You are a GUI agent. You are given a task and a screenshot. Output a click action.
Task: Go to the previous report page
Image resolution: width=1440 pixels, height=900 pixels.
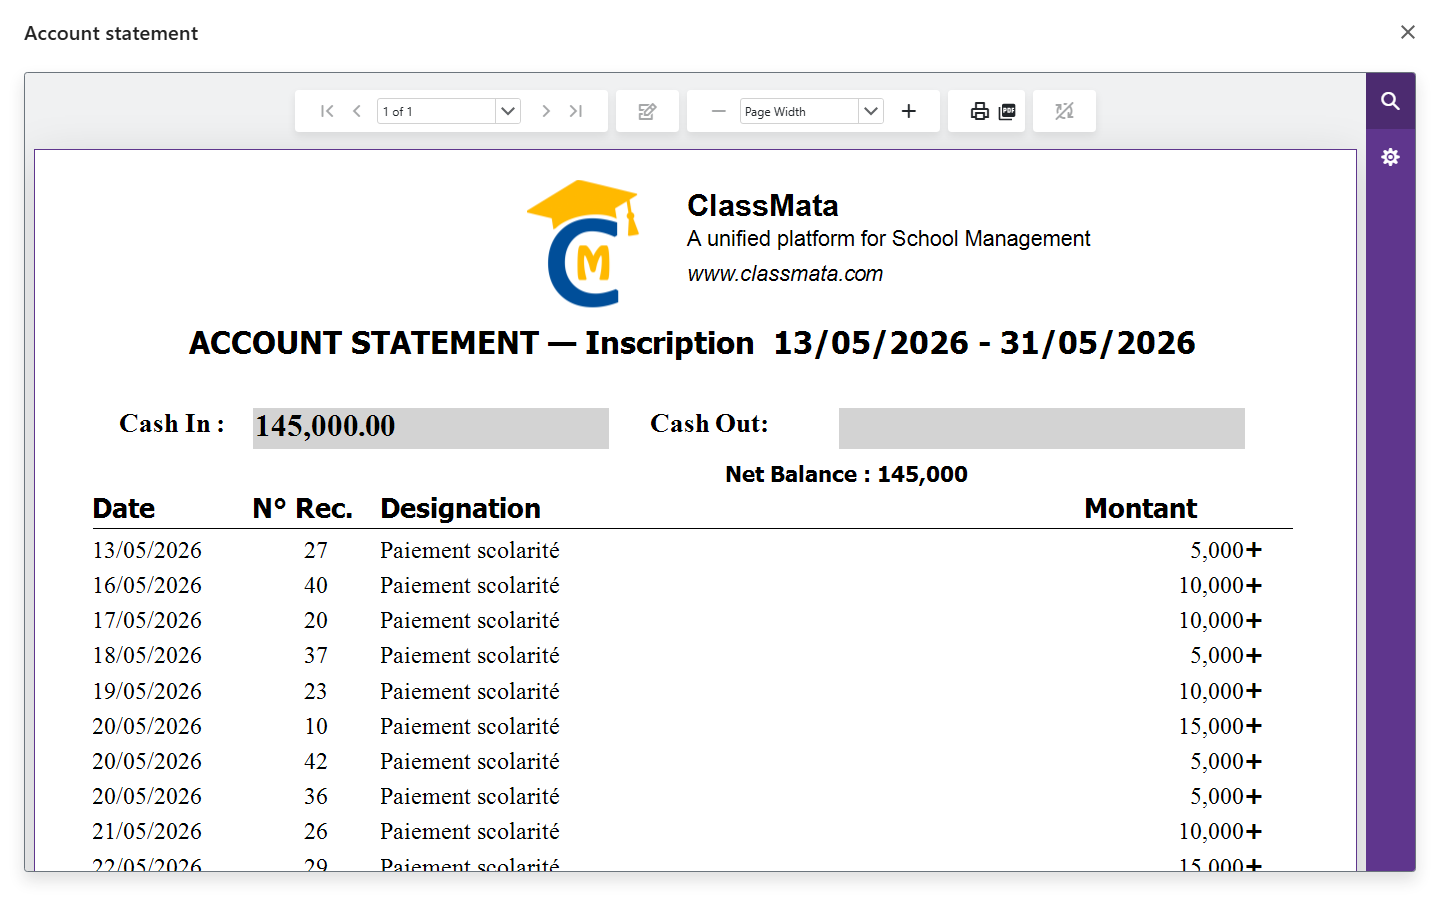coord(357,111)
